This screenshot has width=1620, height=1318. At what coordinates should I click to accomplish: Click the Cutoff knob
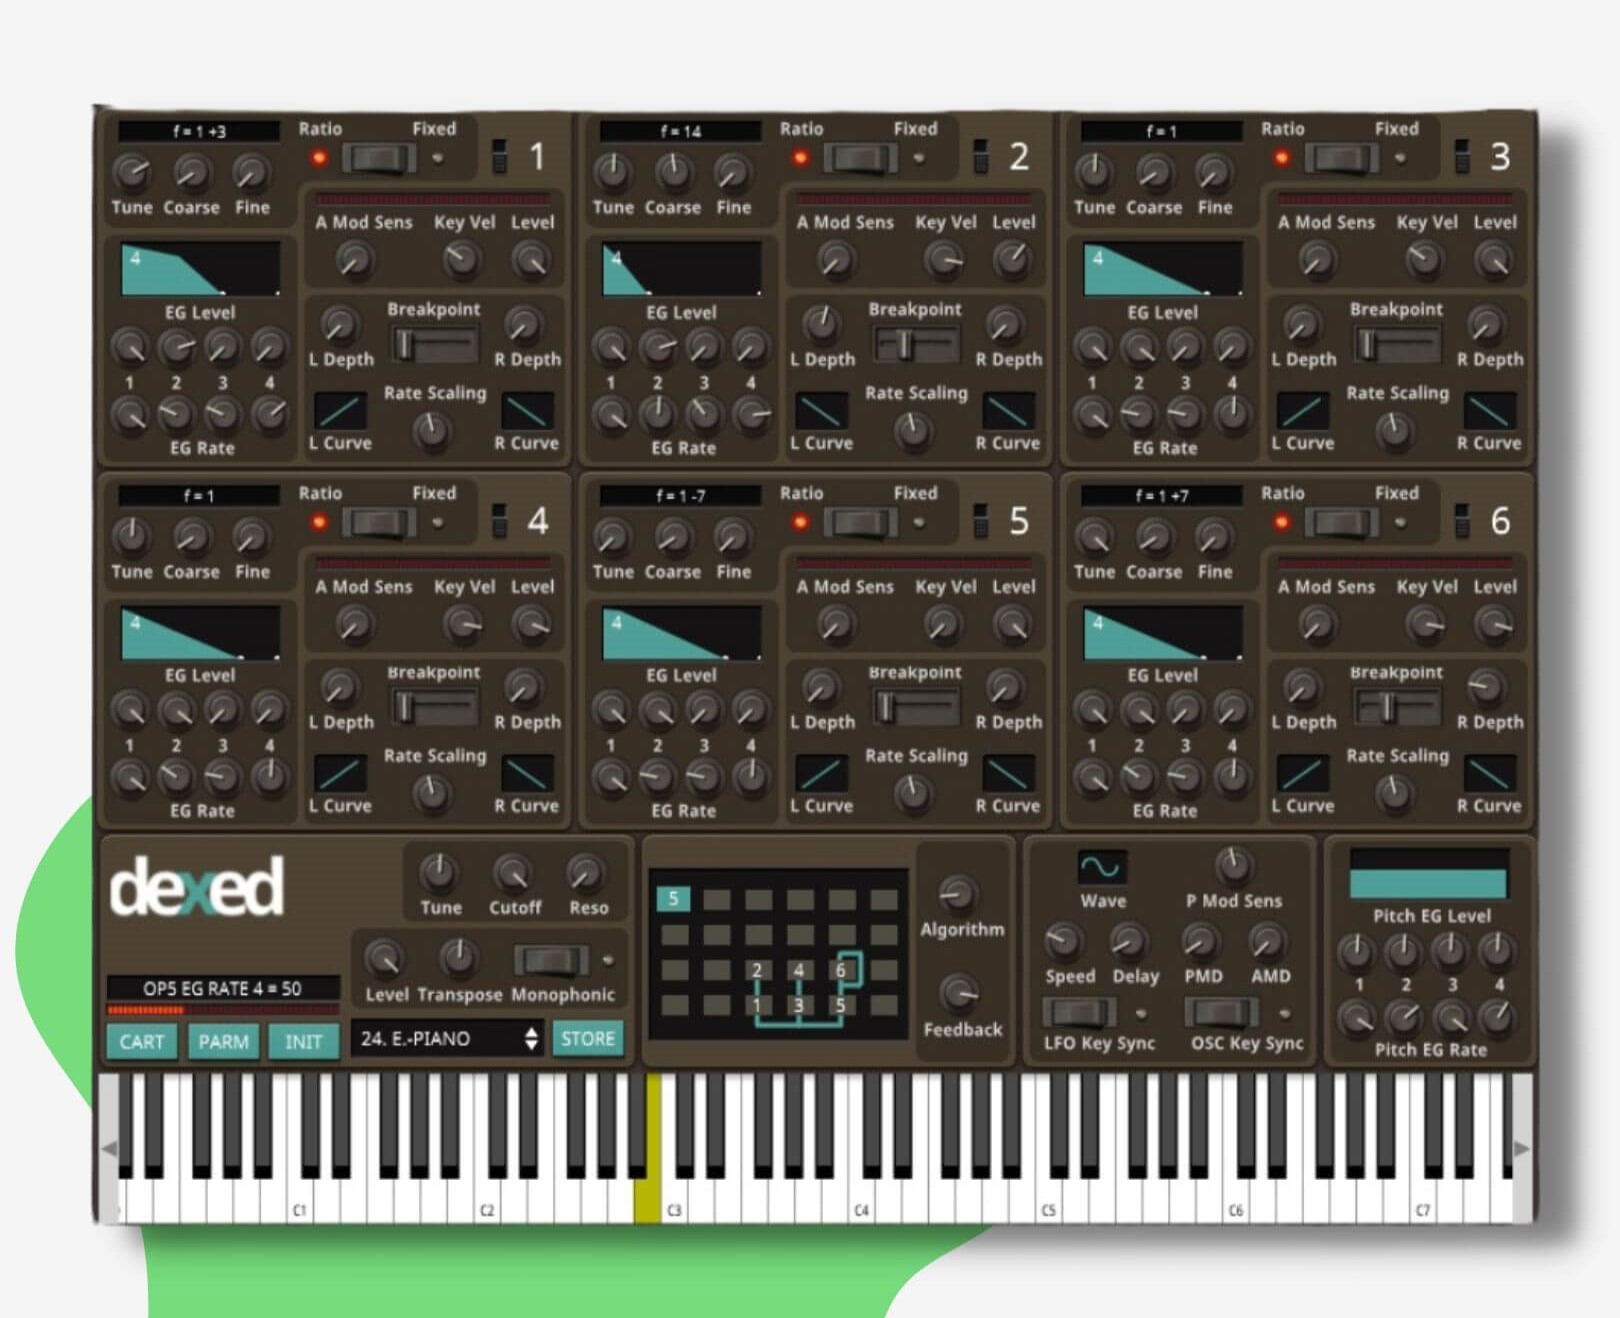[x=513, y=873]
